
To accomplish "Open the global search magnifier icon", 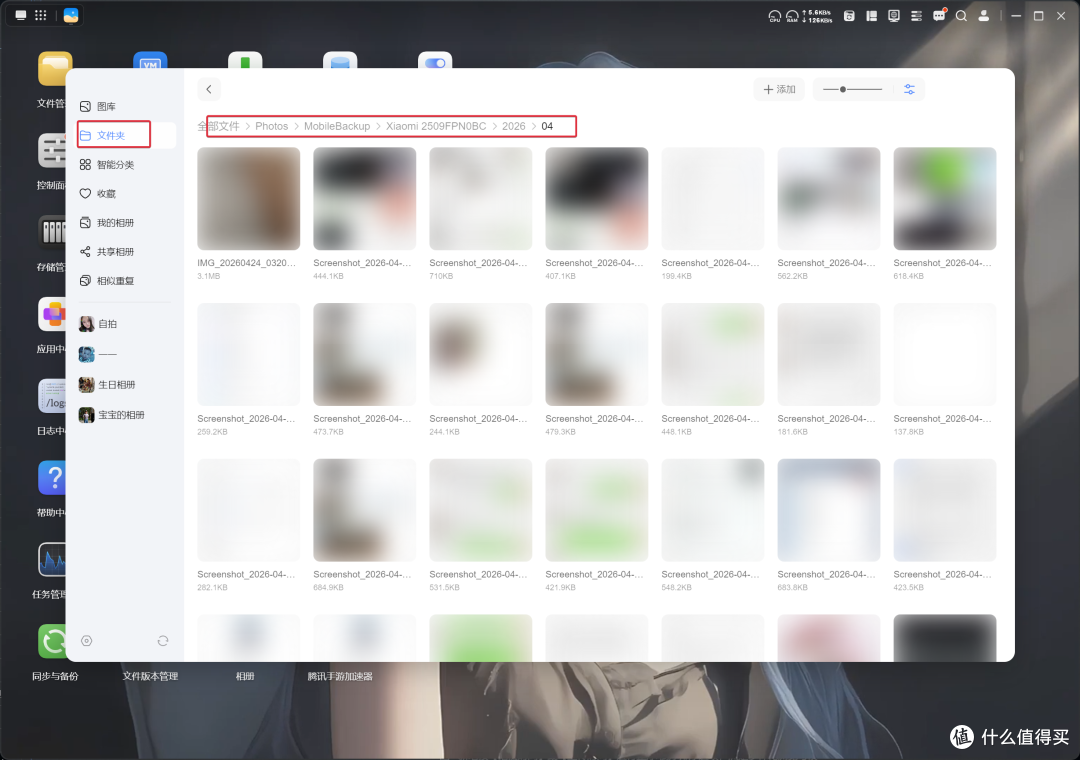I will (962, 16).
